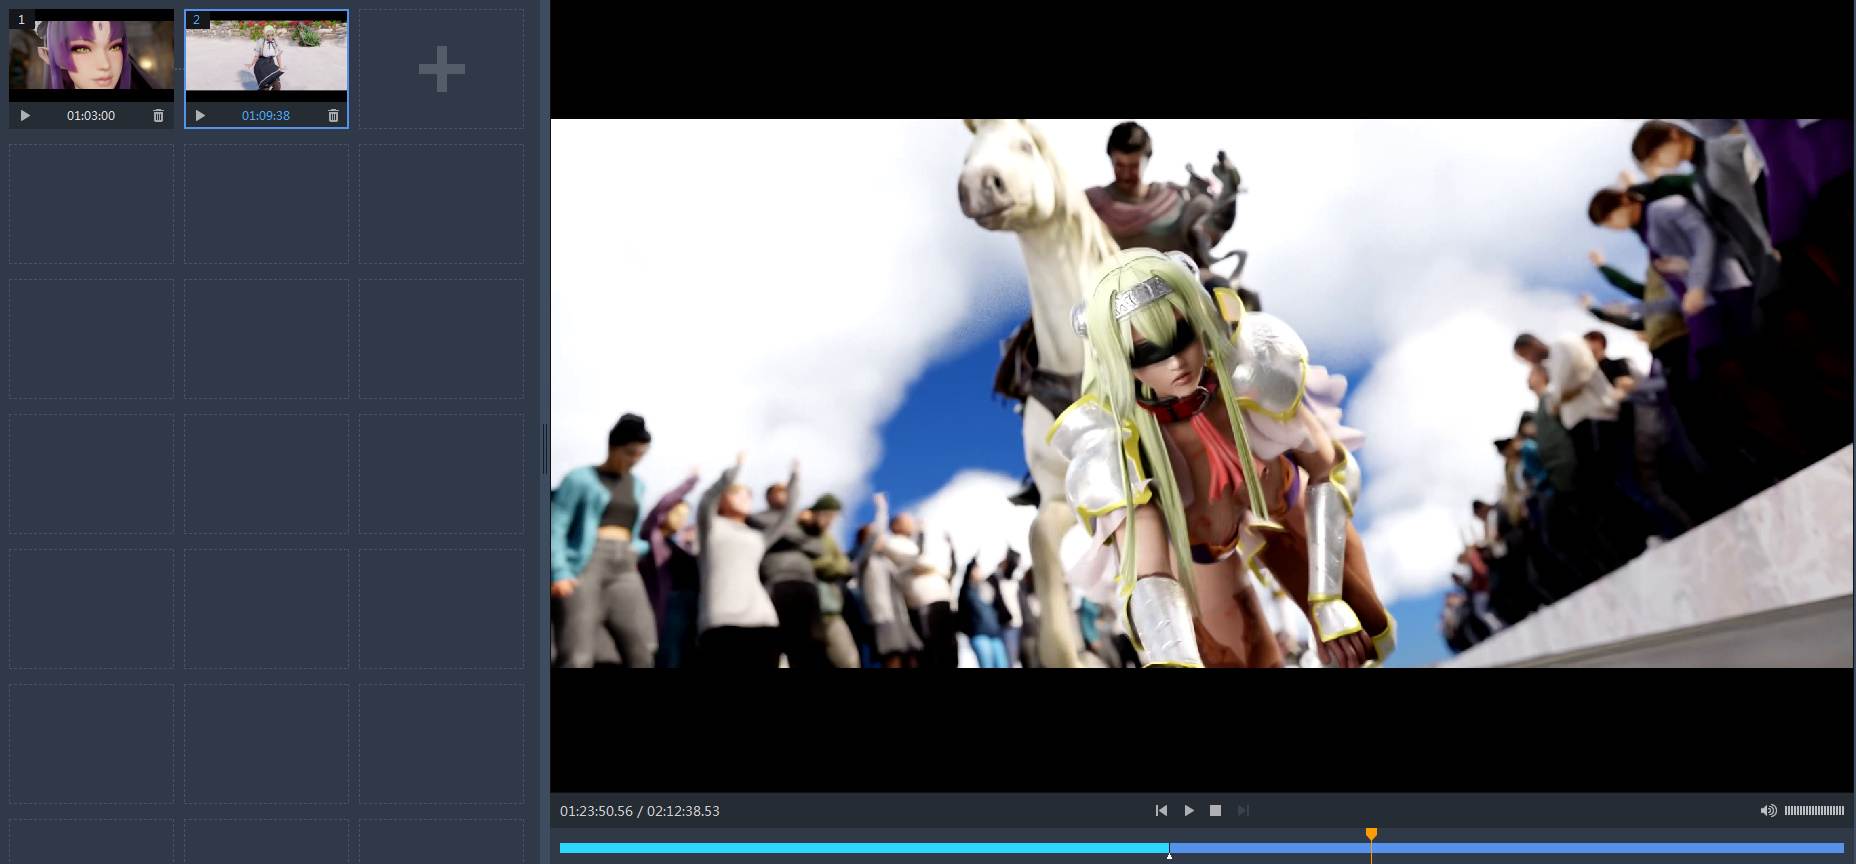The height and width of the screenshot is (864, 1856).
Task: Jump to the next clip marker
Action: 1243,811
